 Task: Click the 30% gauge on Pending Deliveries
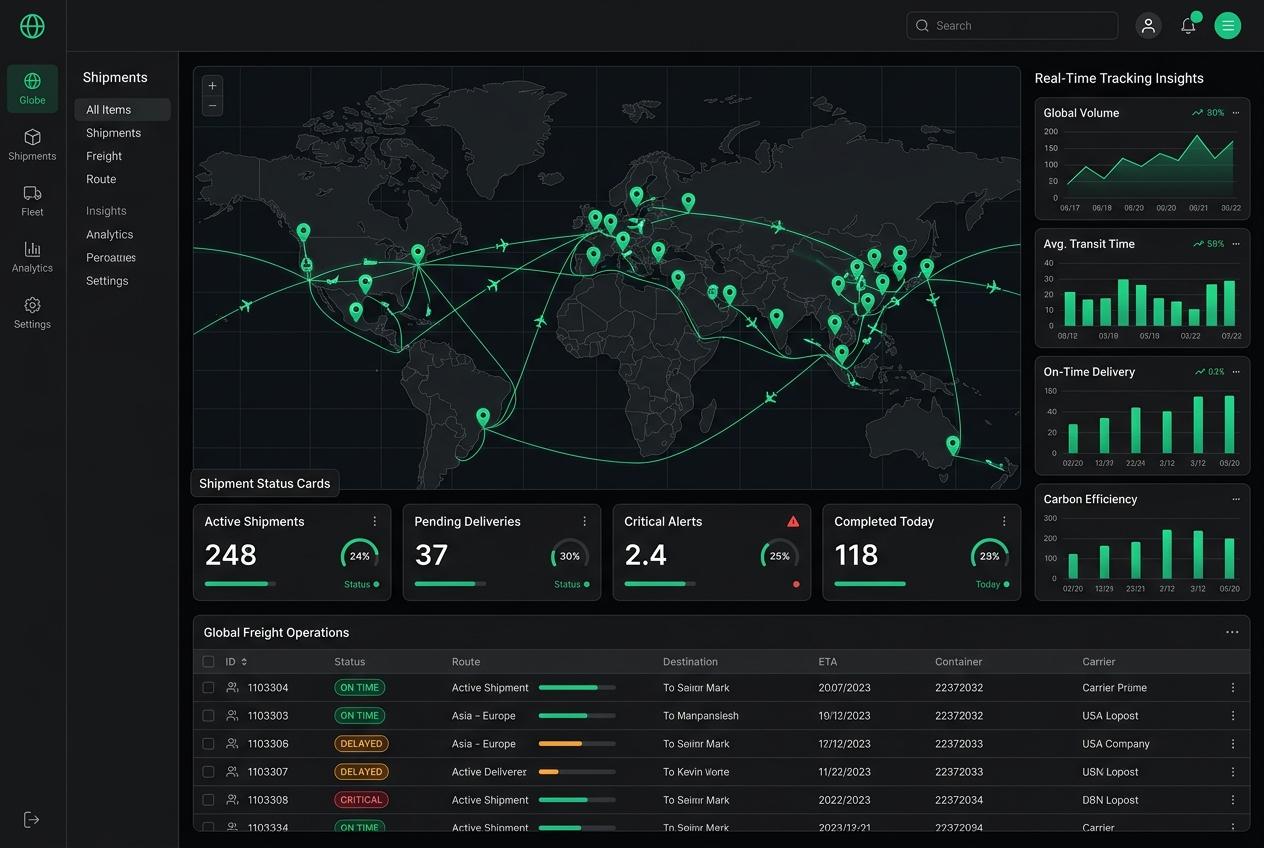[570, 556]
